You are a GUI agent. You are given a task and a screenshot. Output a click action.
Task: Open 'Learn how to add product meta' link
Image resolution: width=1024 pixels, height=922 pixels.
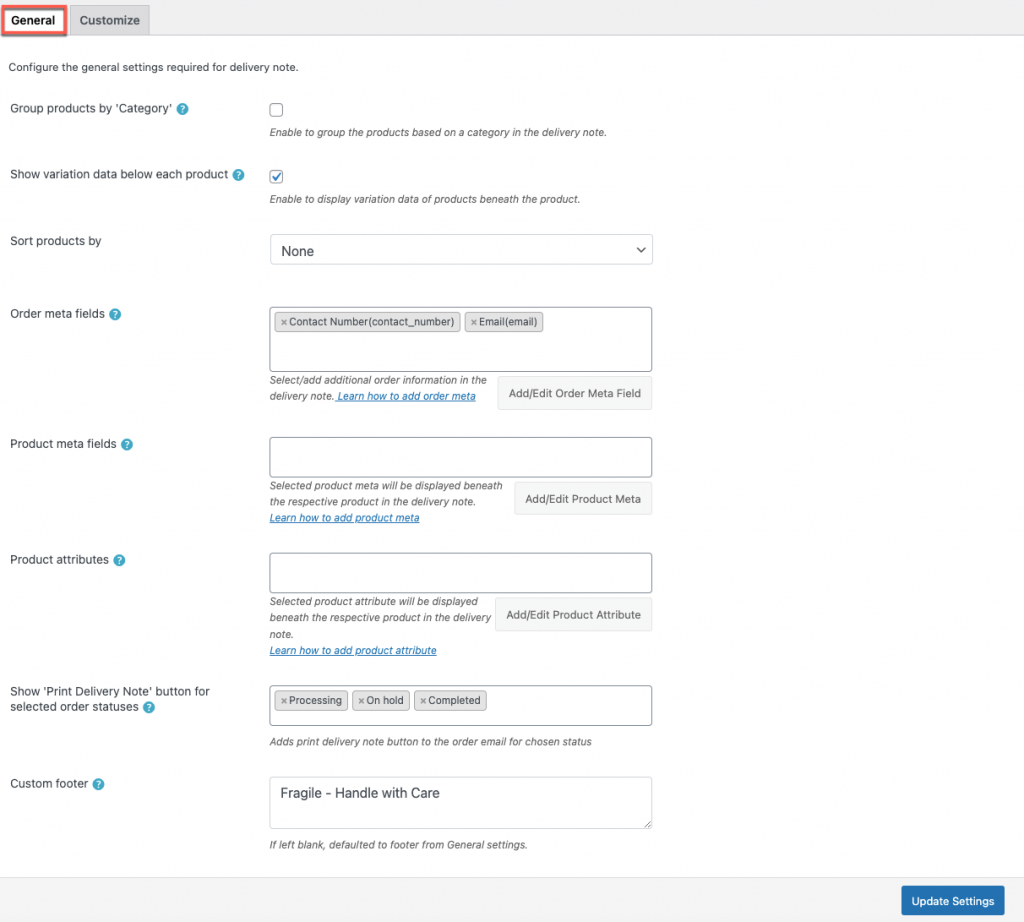click(x=344, y=518)
